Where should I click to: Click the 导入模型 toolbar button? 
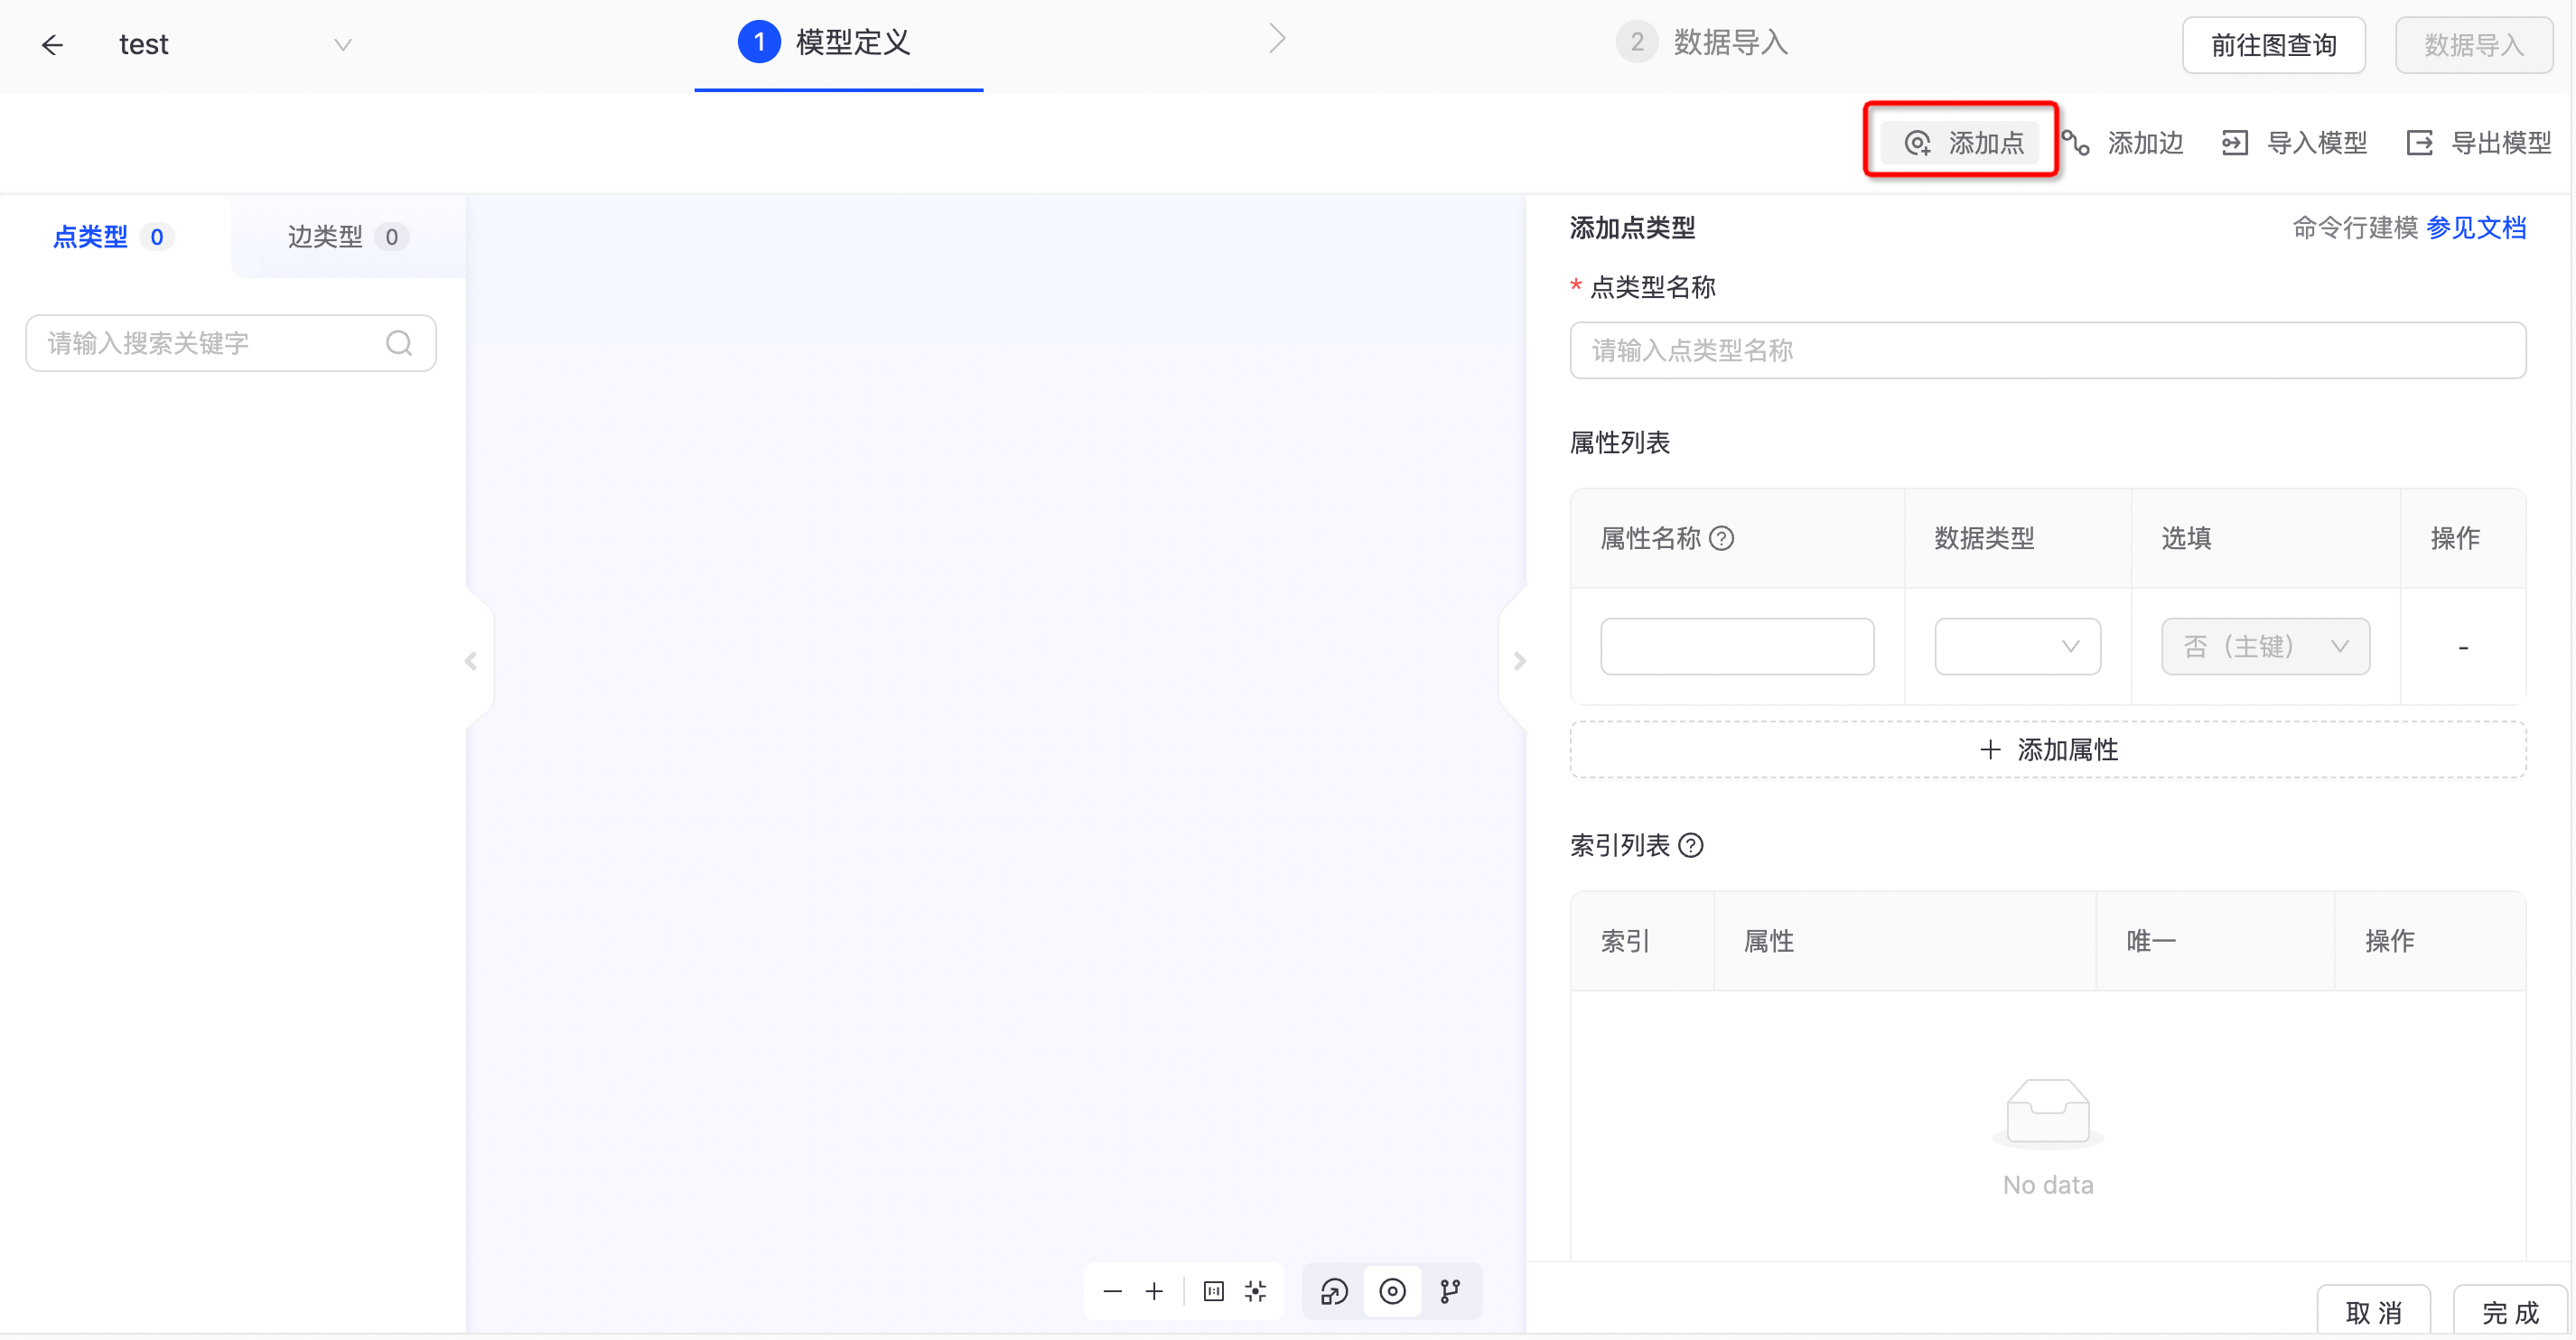[2294, 143]
